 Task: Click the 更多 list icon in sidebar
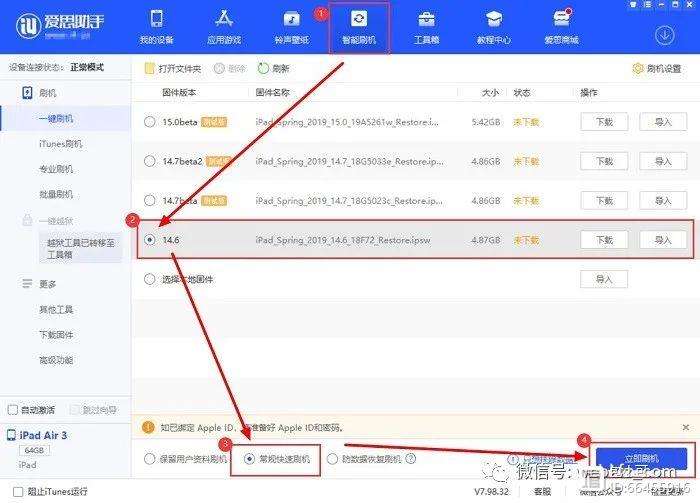pos(27,283)
